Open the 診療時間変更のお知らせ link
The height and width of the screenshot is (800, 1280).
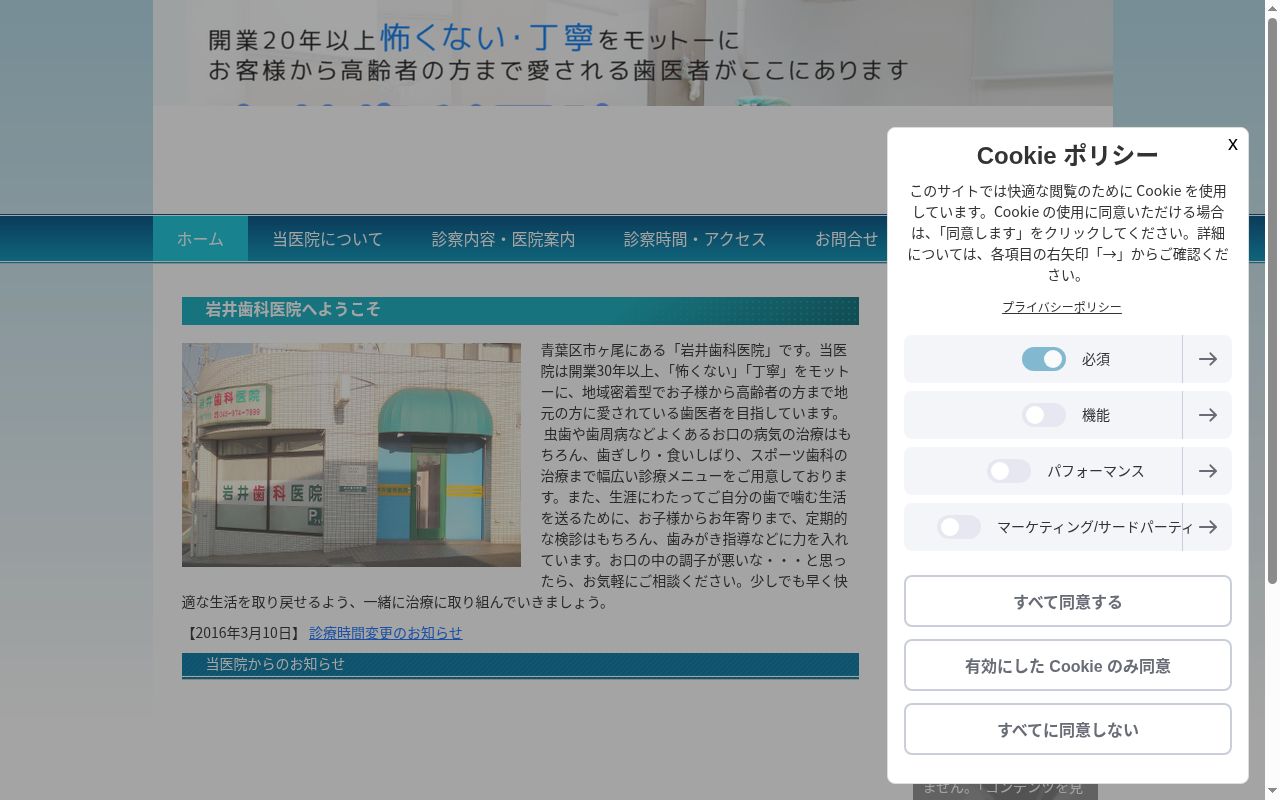pos(386,633)
